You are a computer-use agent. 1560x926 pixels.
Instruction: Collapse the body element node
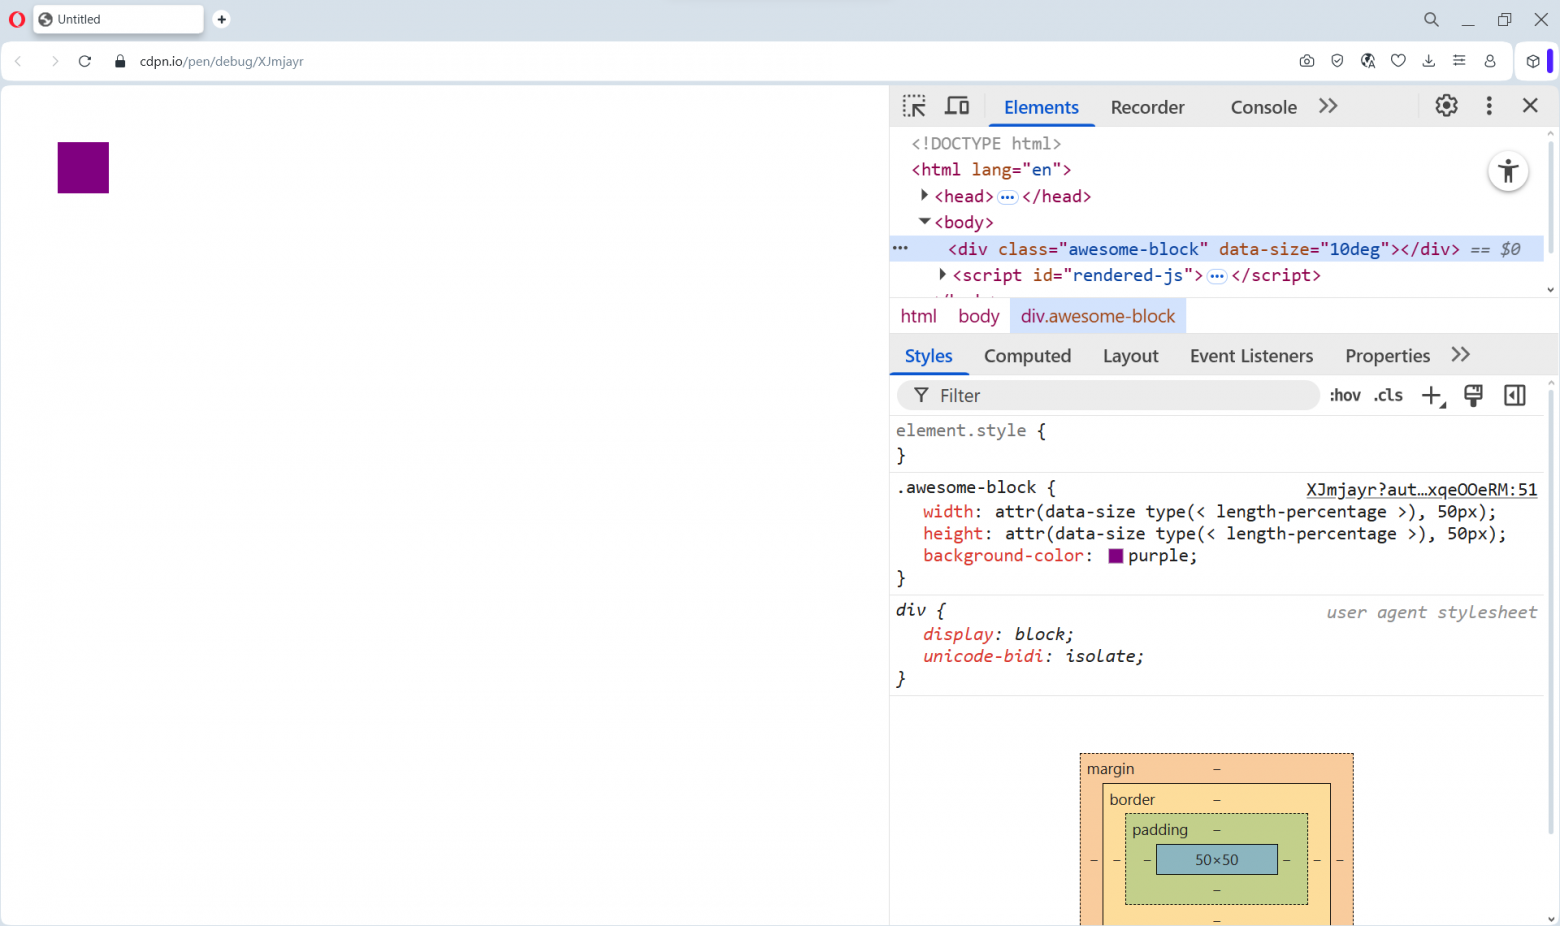[925, 222]
